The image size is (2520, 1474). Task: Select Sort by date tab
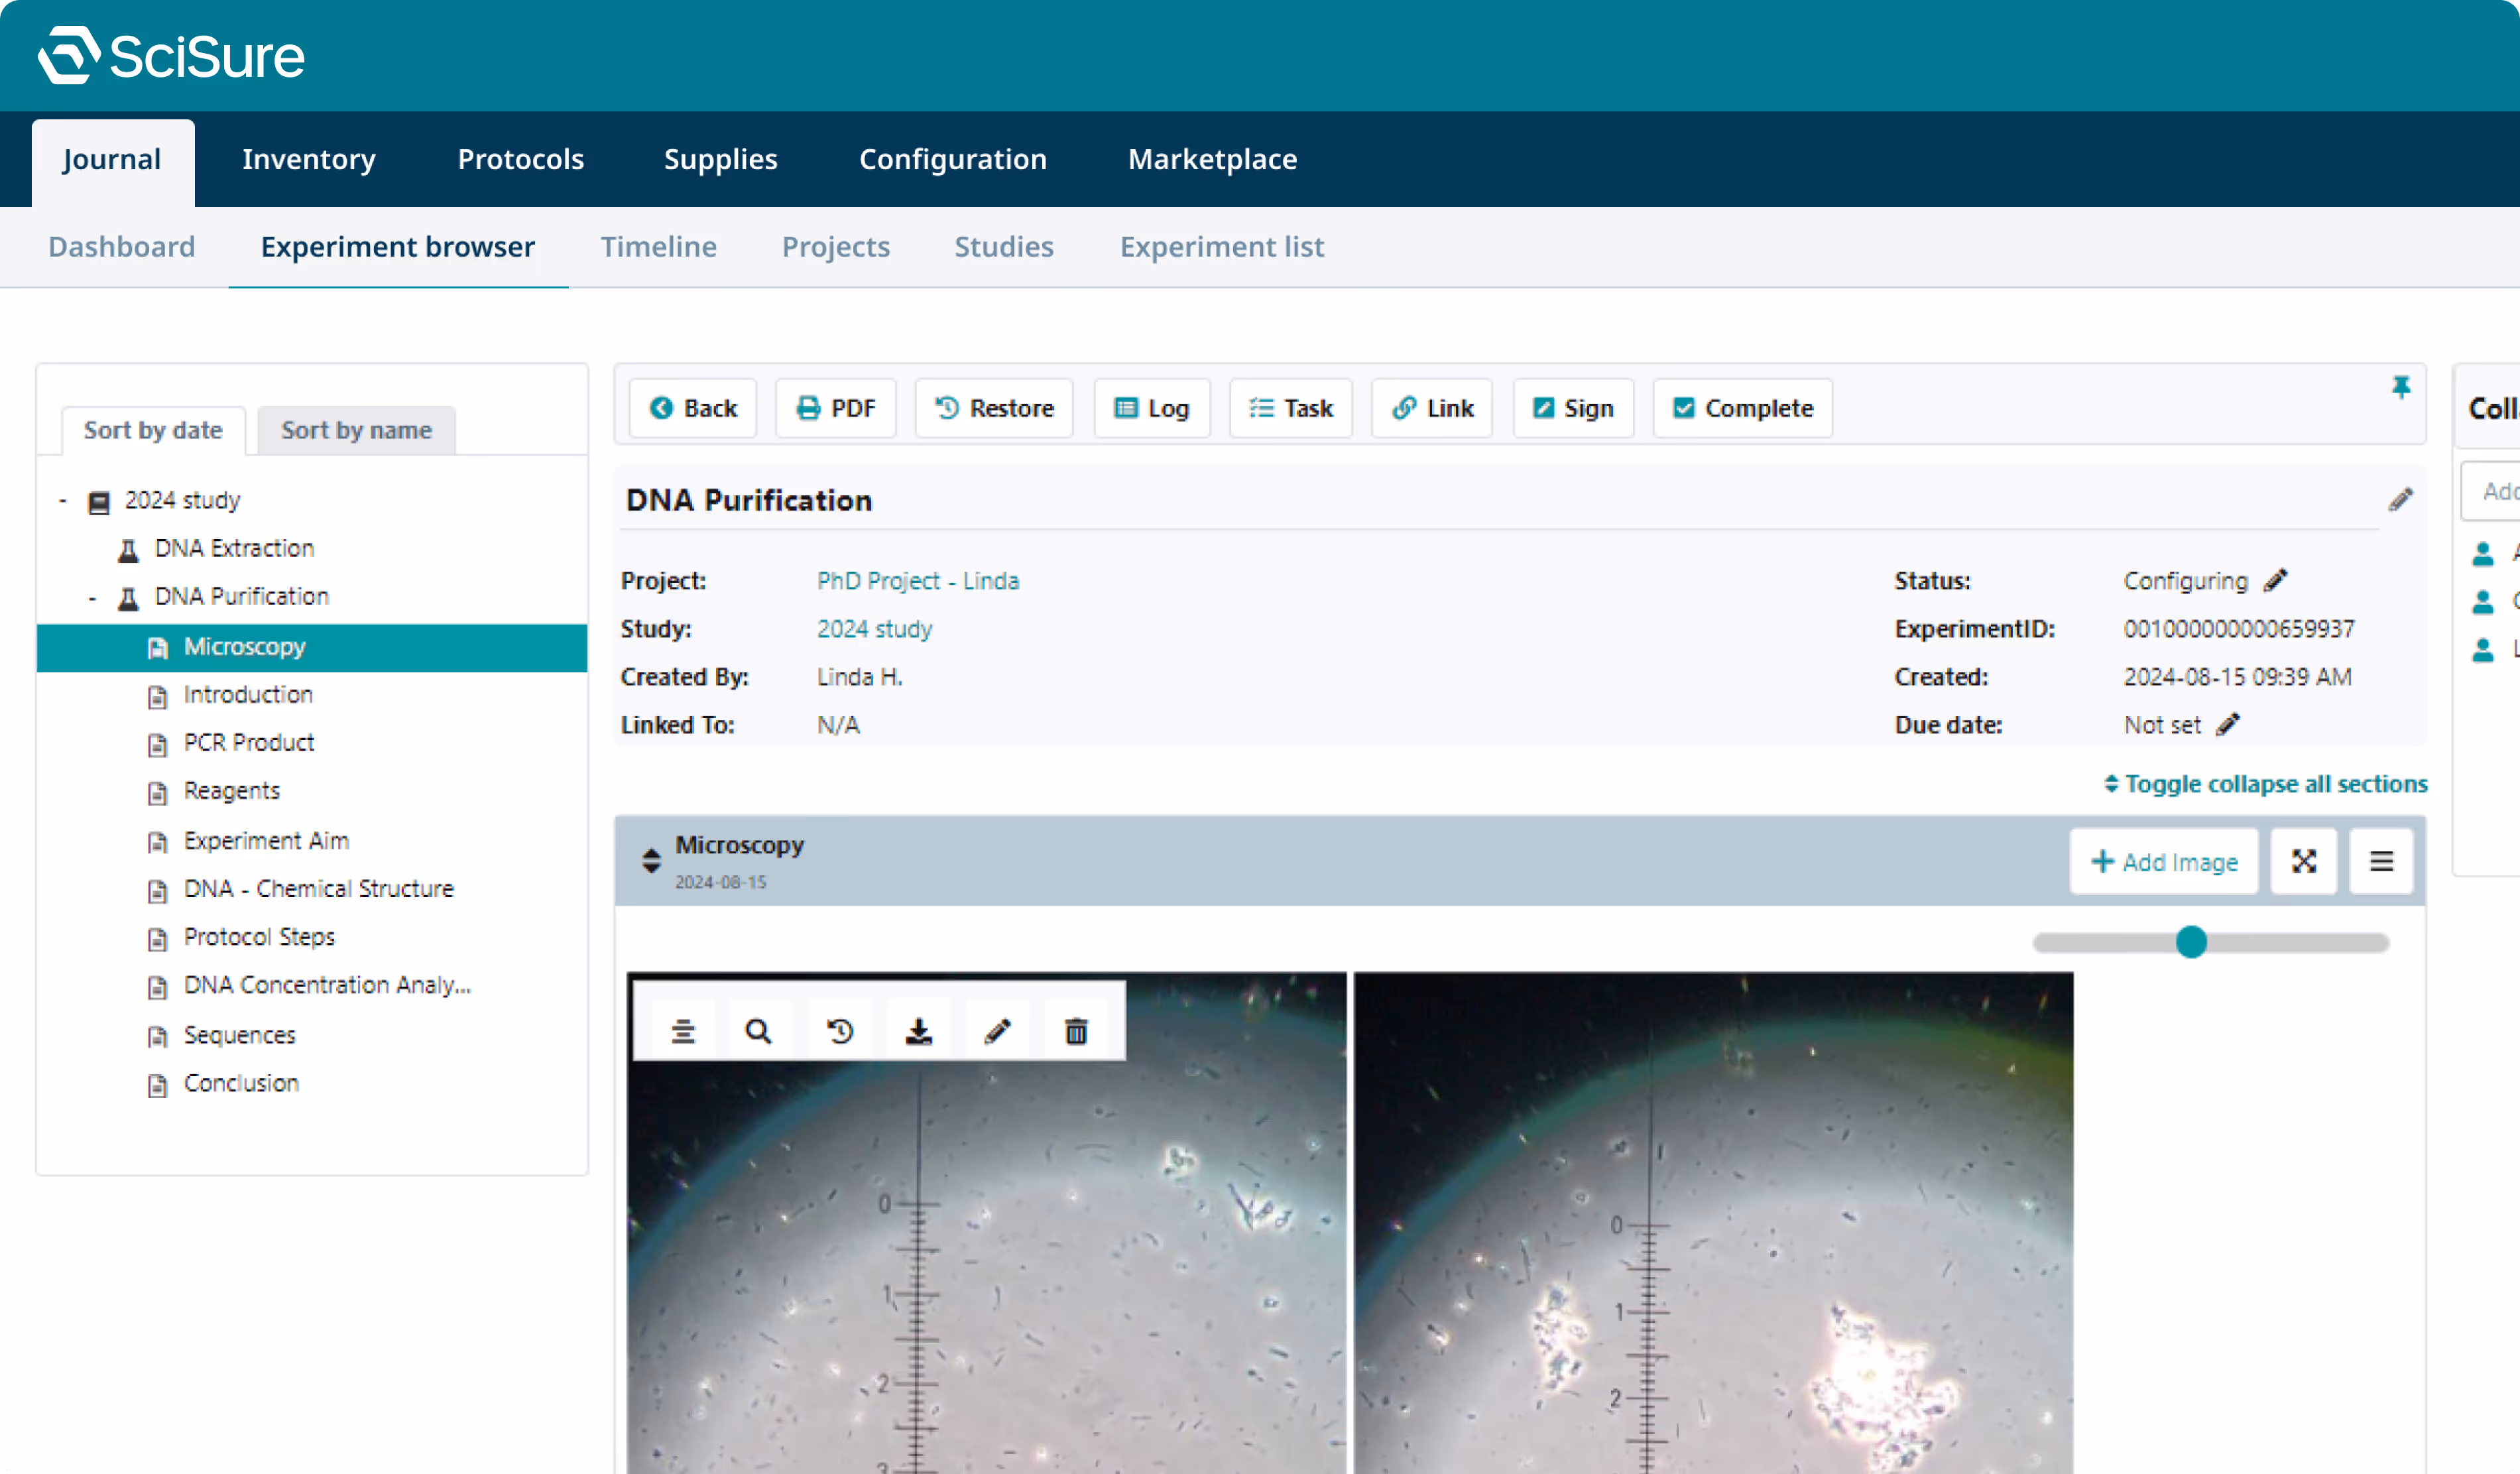tap(153, 430)
